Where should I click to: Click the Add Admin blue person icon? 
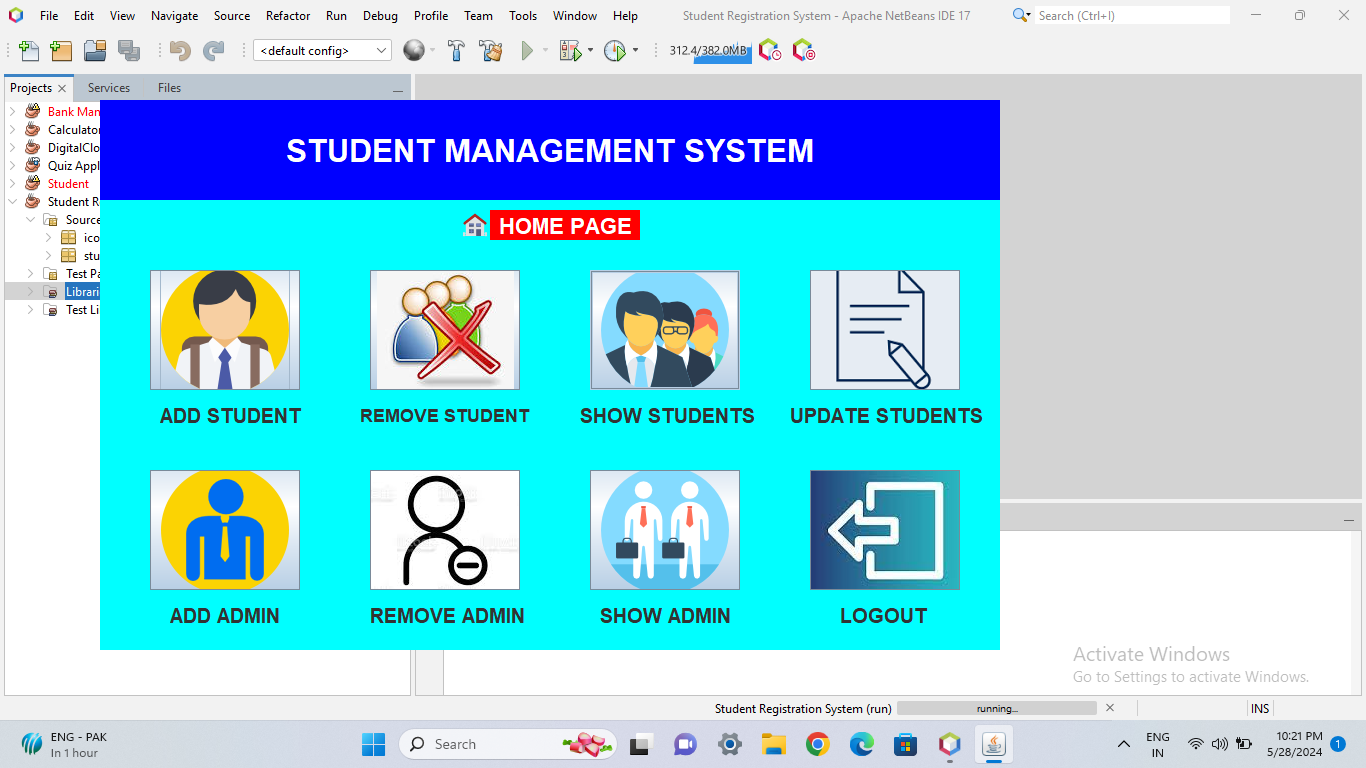tap(225, 530)
